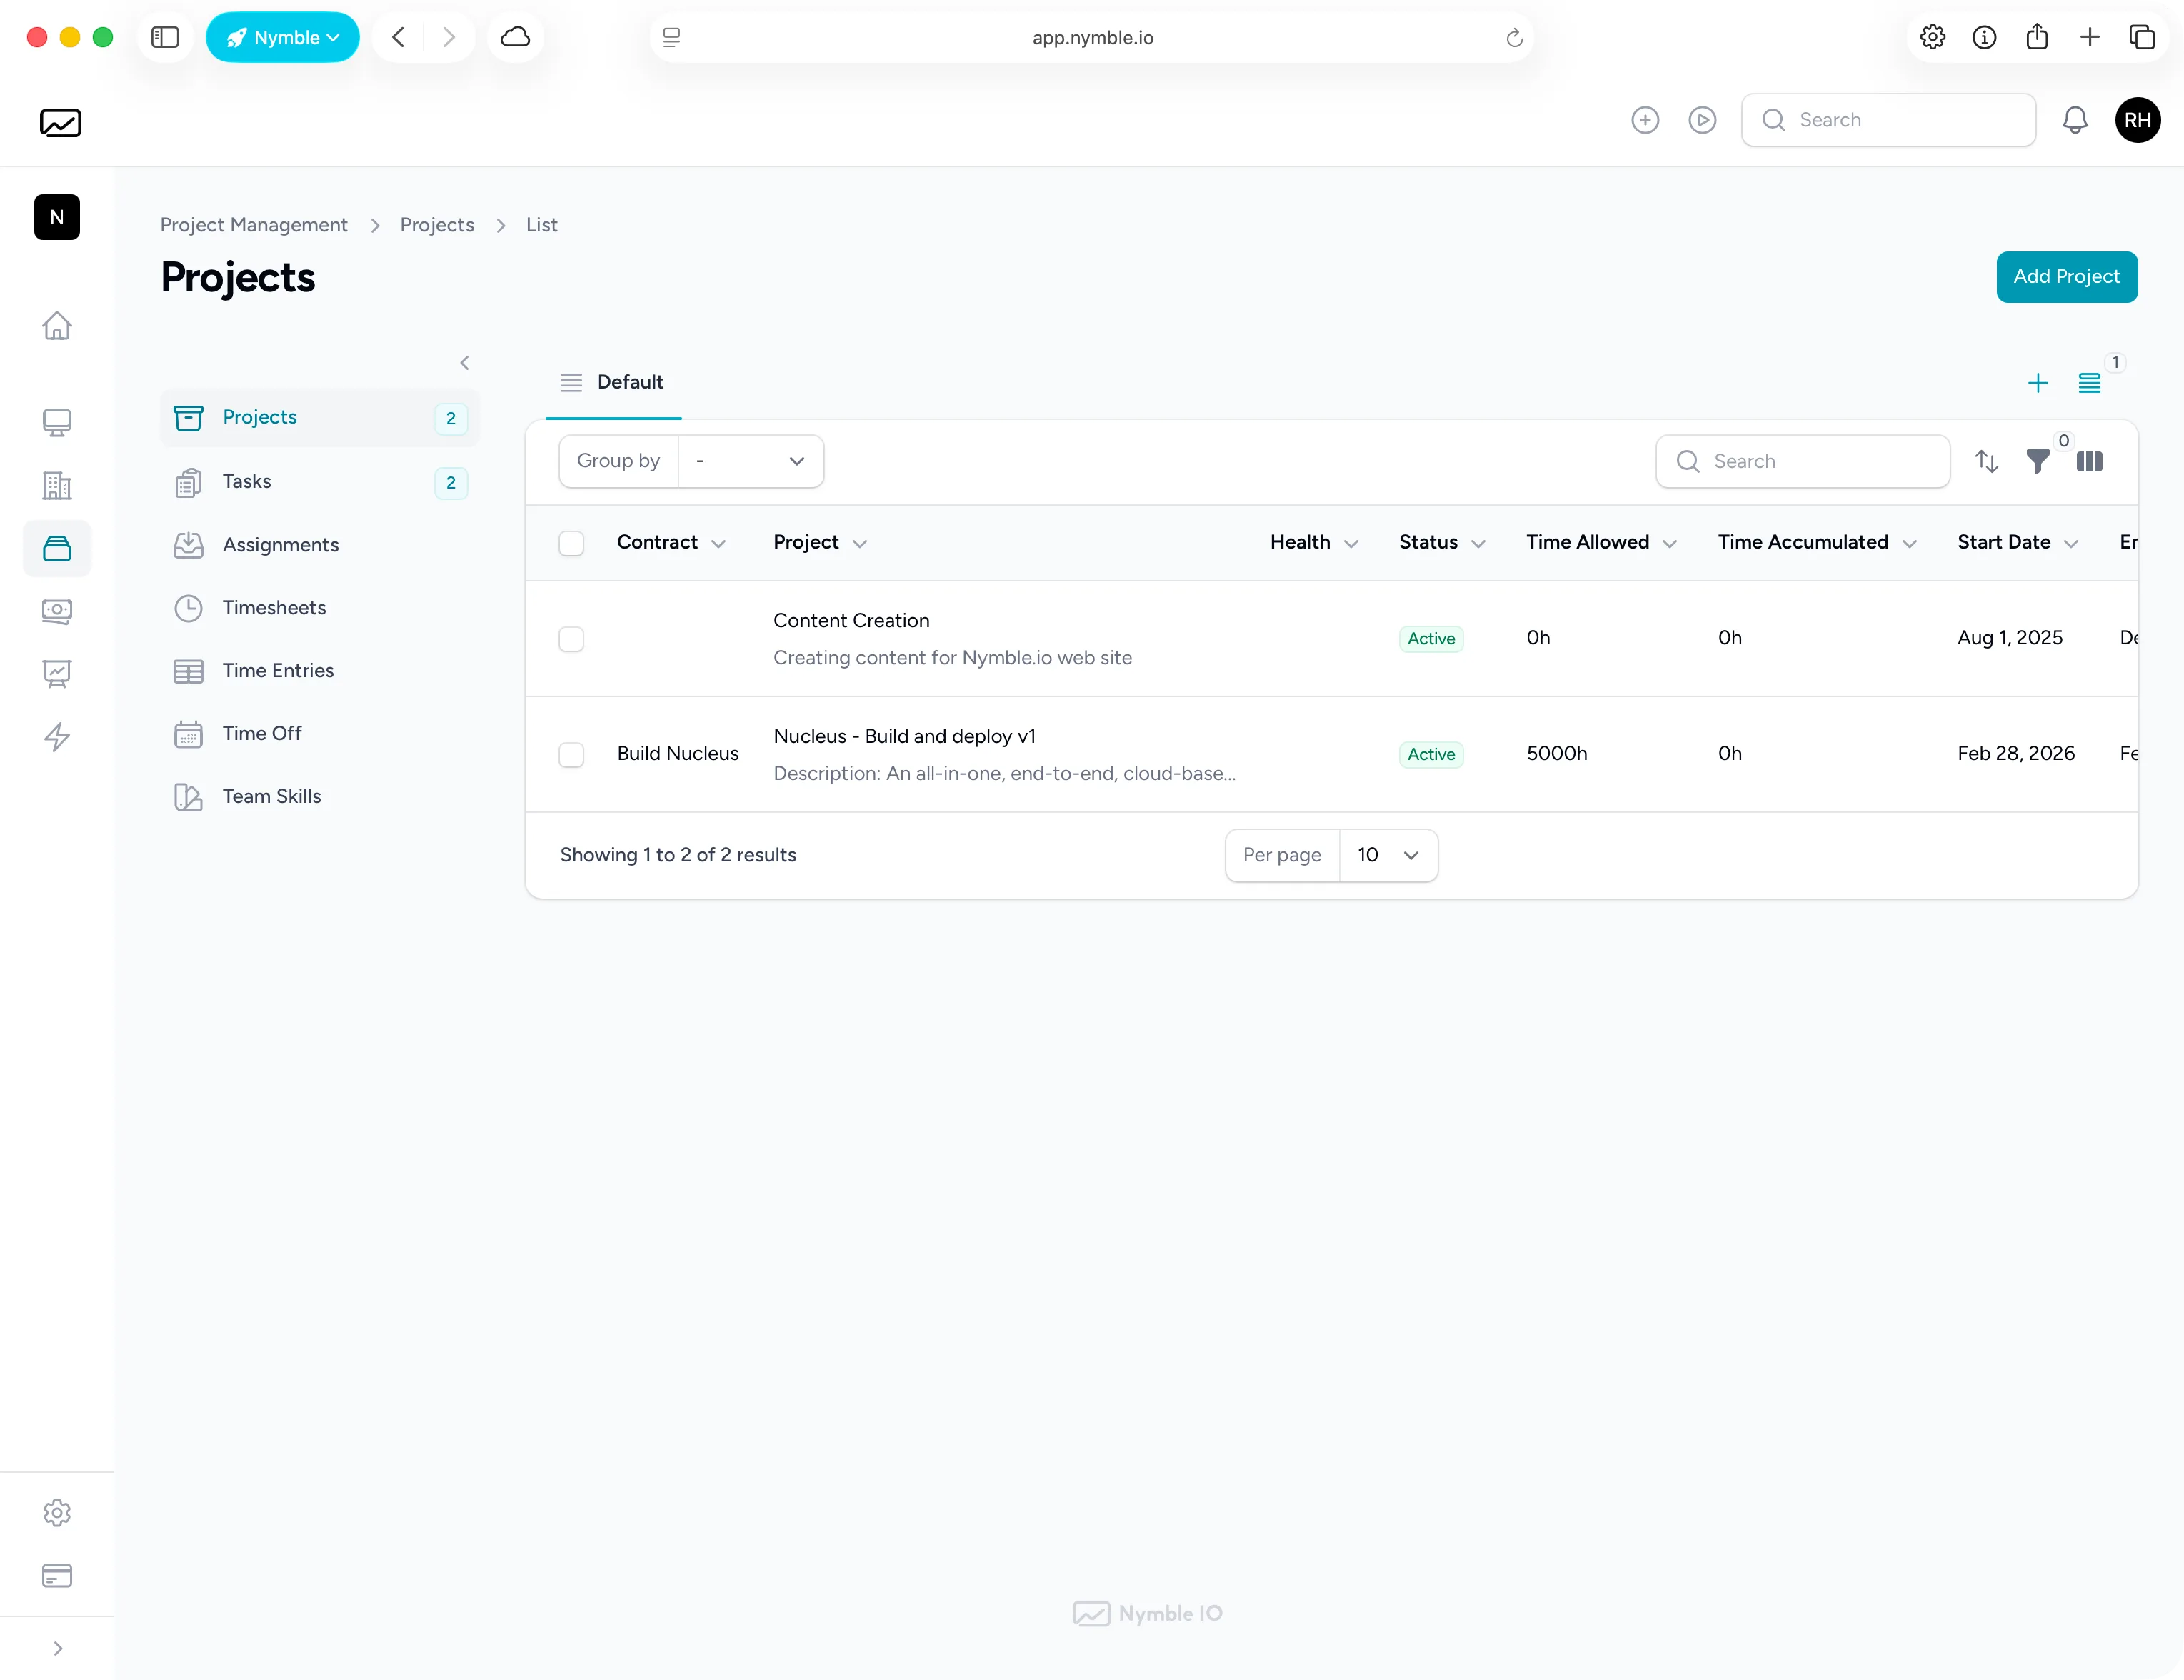
Task: Select the Content Creation row checkbox
Action: coord(571,638)
